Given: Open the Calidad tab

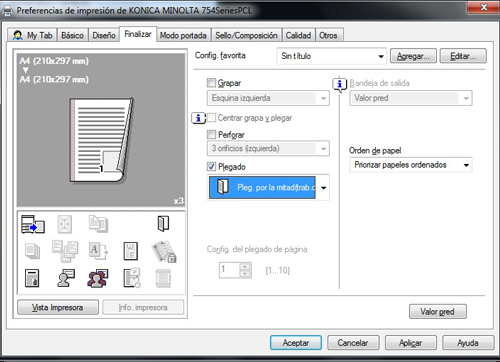Looking at the screenshot, I should (x=298, y=35).
